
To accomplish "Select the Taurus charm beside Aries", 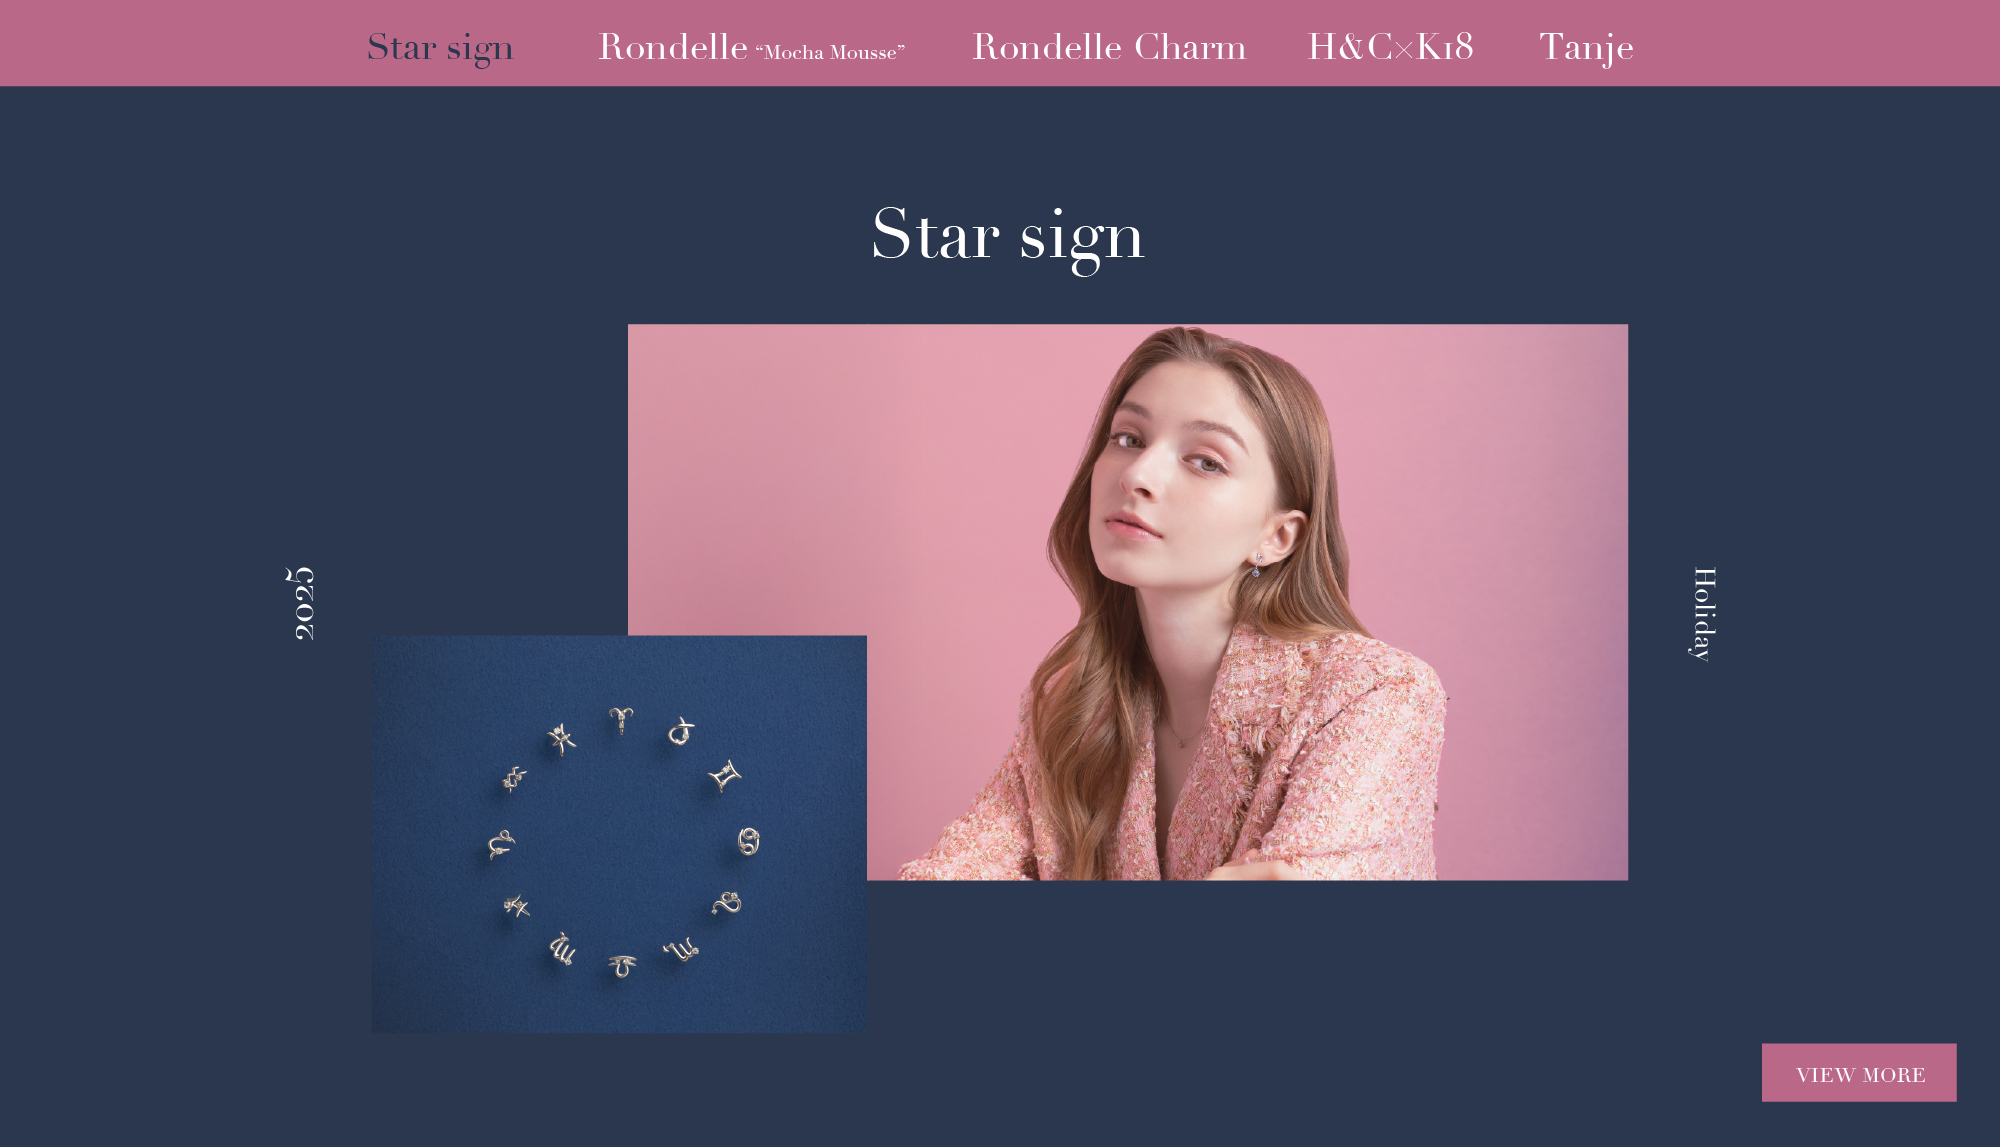I will click(x=681, y=732).
